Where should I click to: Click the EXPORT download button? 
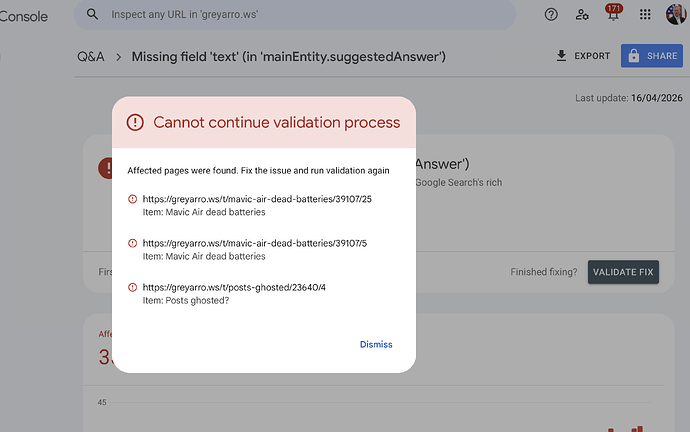click(583, 56)
